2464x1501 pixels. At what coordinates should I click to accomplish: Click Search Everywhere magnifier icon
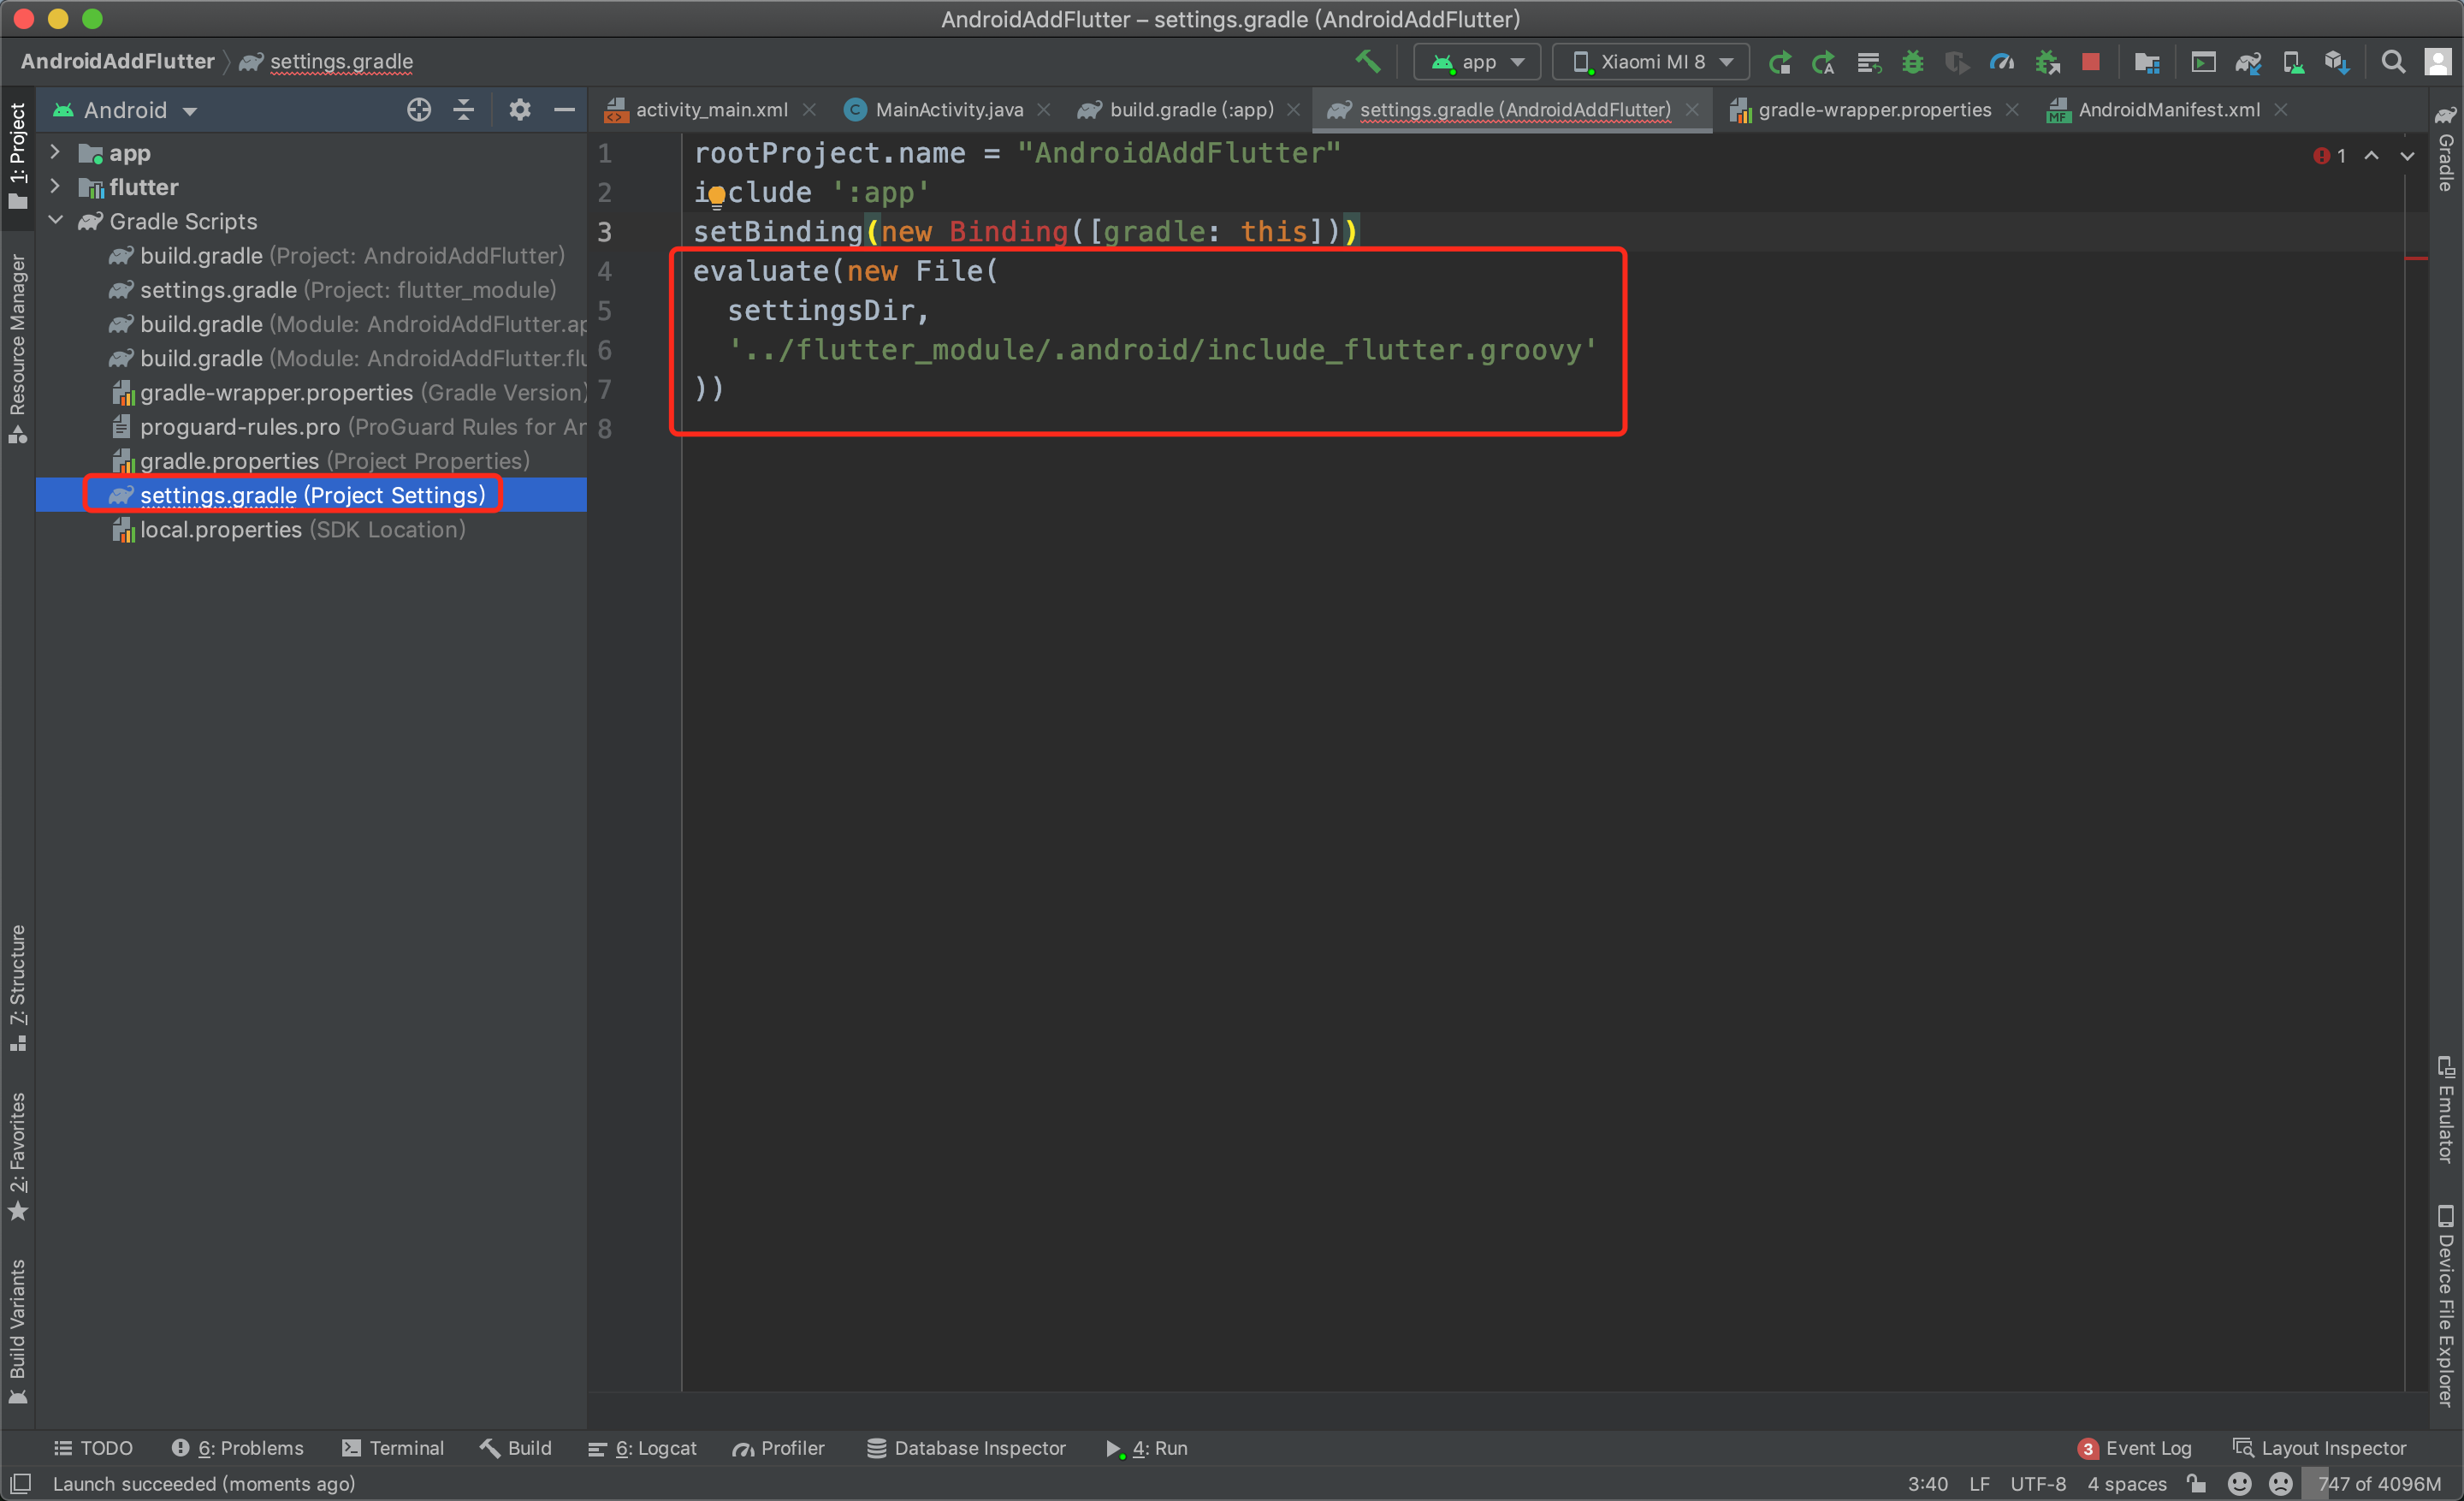pos(2392,62)
